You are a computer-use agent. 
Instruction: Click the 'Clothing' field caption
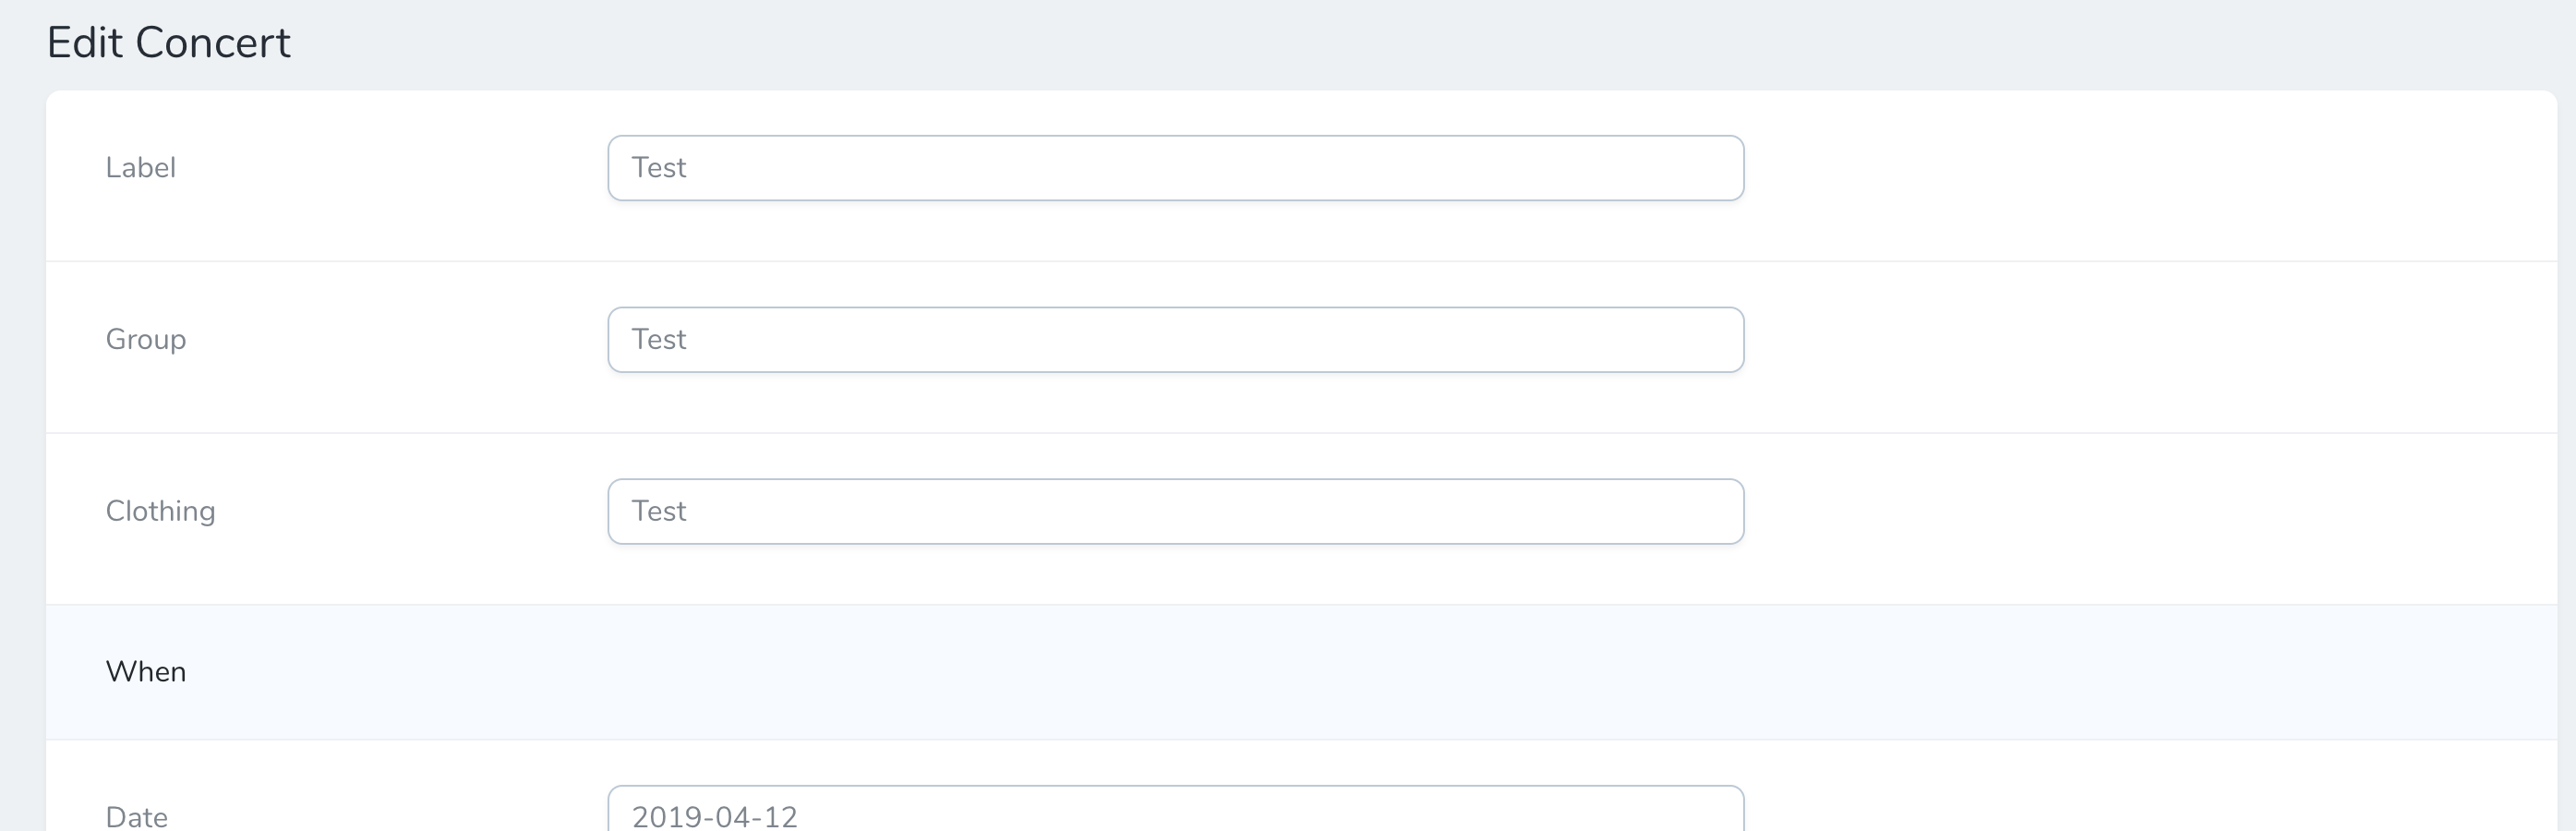coord(161,511)
